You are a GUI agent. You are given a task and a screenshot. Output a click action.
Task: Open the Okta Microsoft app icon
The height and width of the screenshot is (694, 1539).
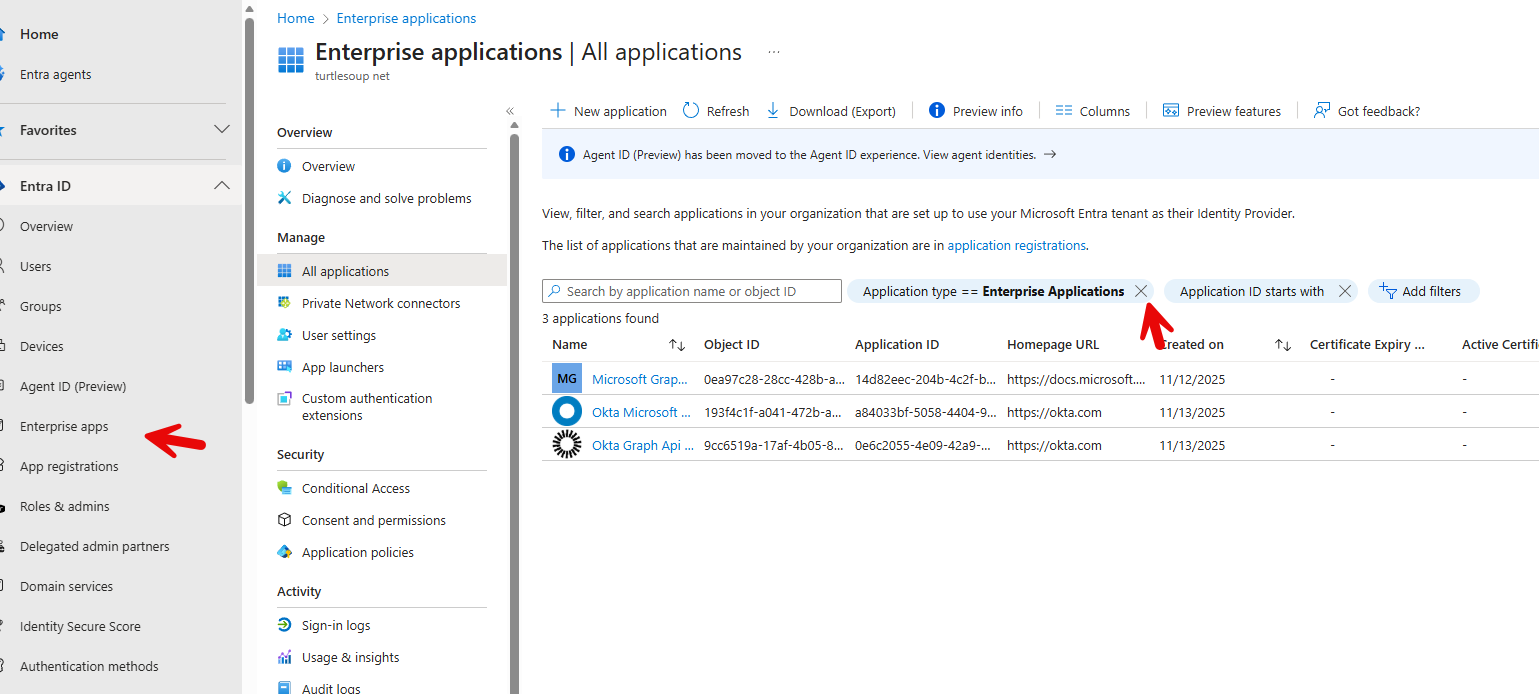click(x=567, y=412)
